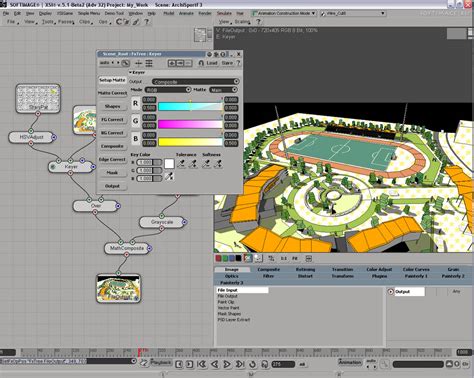This screenshot has height=378, width=474.
Task: Select File Output in operator list
Action: (227, 296)
